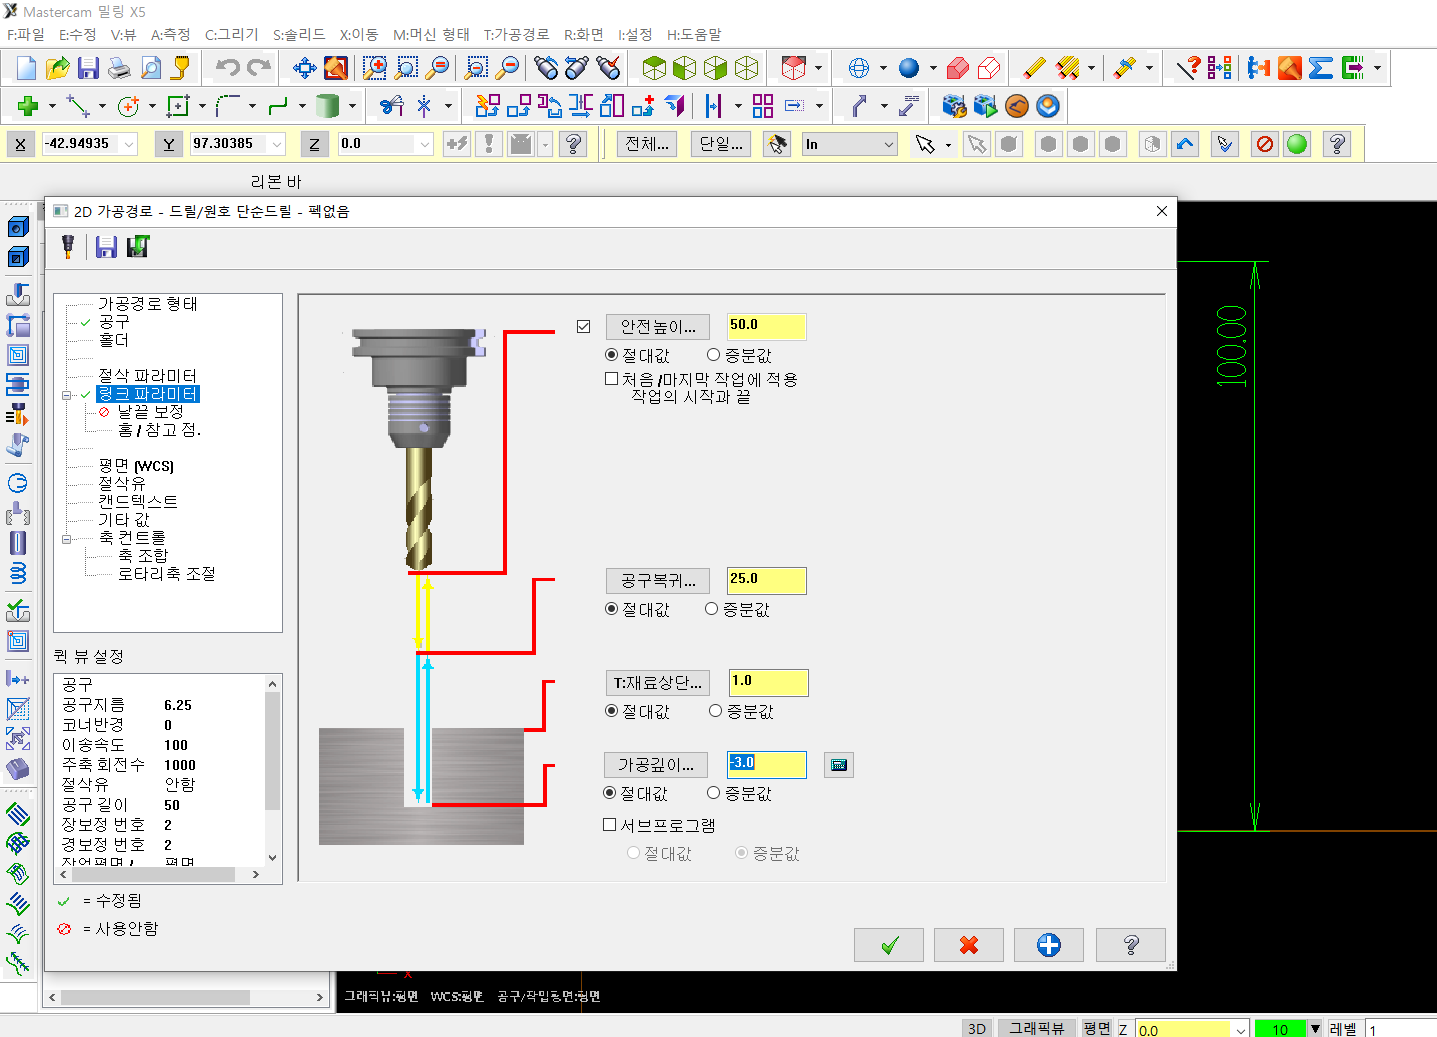The width and height of the screenshot is (1437, 1037).
Task: Open dropdown arrow beside the cursor select icon
Action: [948, 145]
